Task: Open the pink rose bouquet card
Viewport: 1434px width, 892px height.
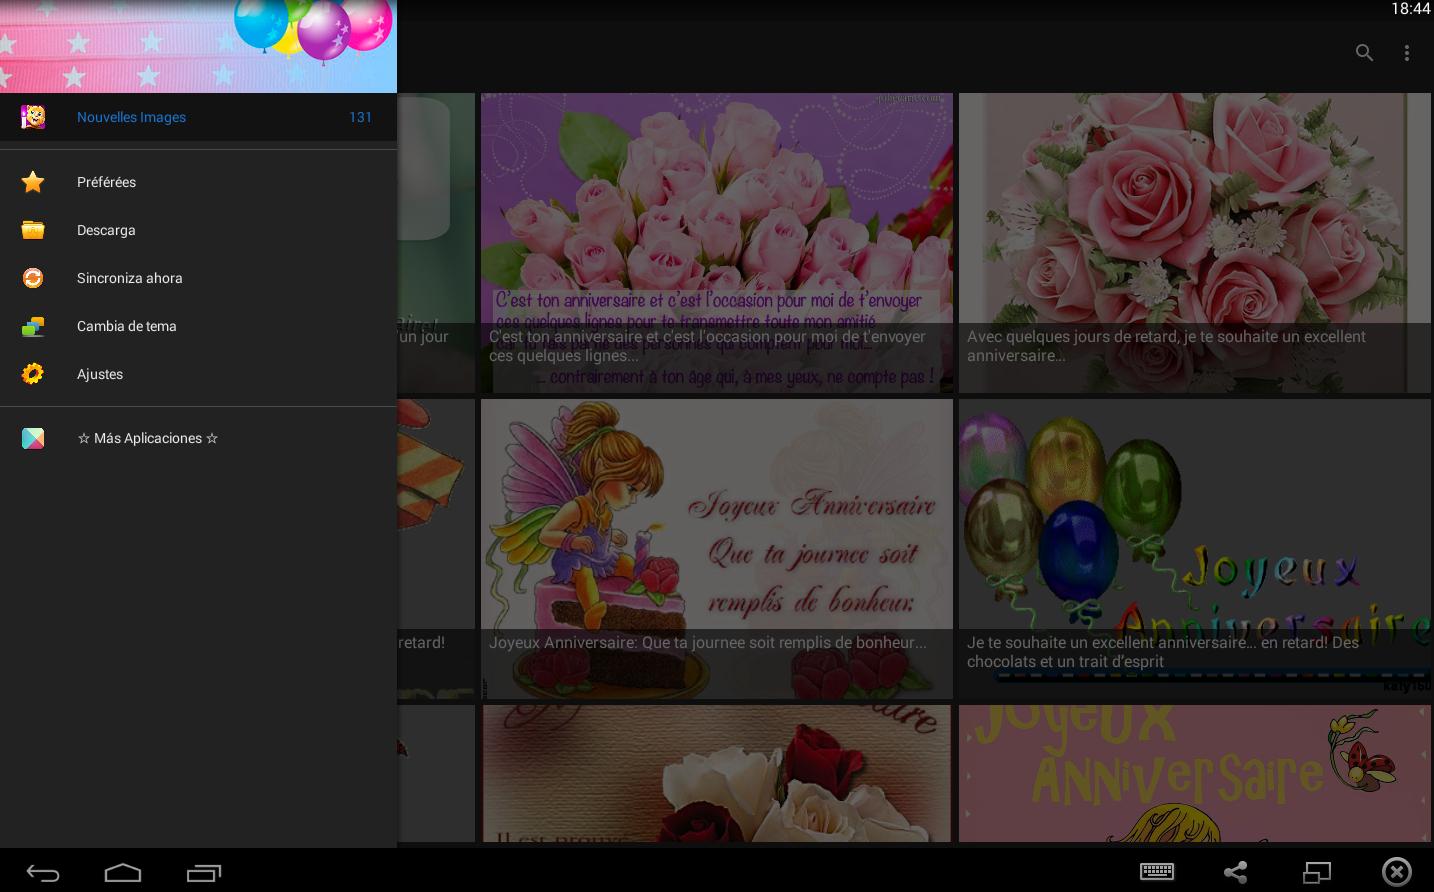Action: click(x=1195, y=243)
